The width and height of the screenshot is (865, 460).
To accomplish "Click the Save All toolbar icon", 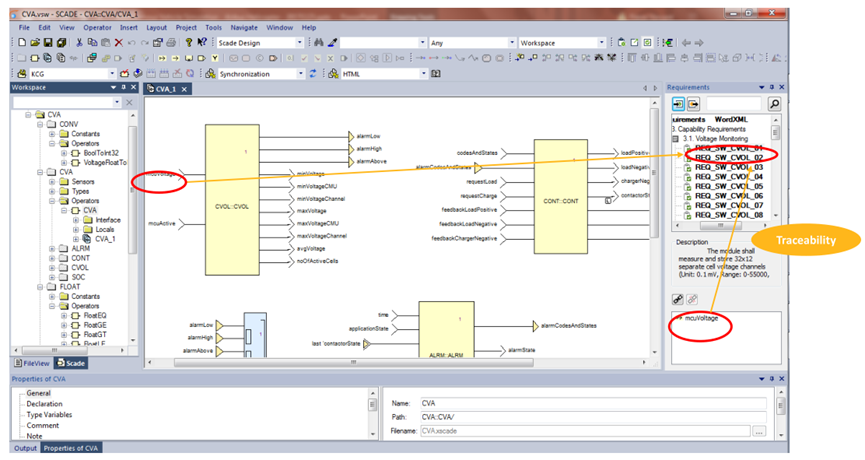I will click(x=61, y=42).
